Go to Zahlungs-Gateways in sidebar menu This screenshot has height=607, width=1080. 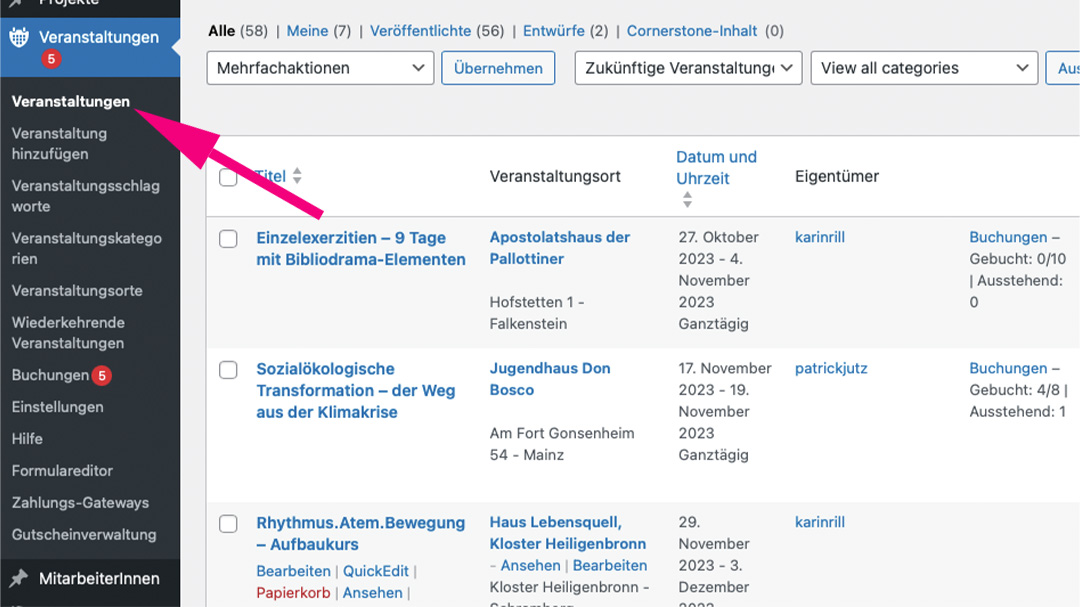point(80,503)
